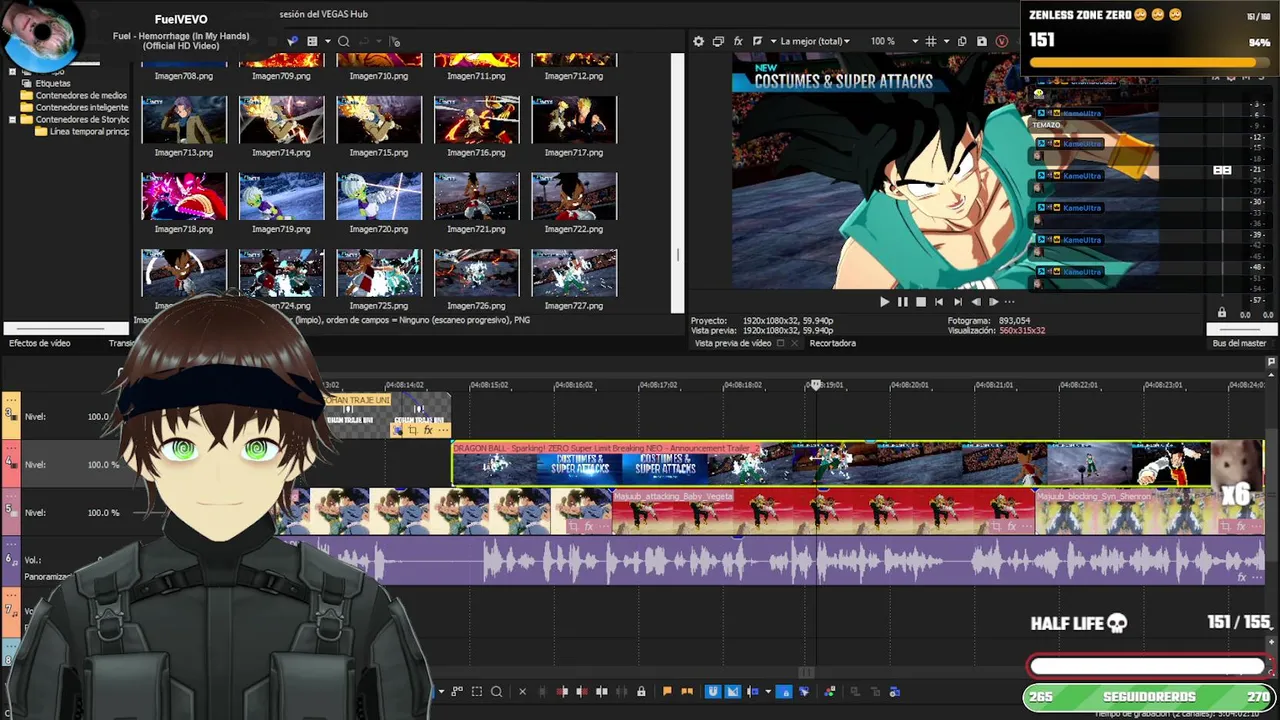Save snapshot to file icon
The image size is (1280, 720).
coord(981,41)
